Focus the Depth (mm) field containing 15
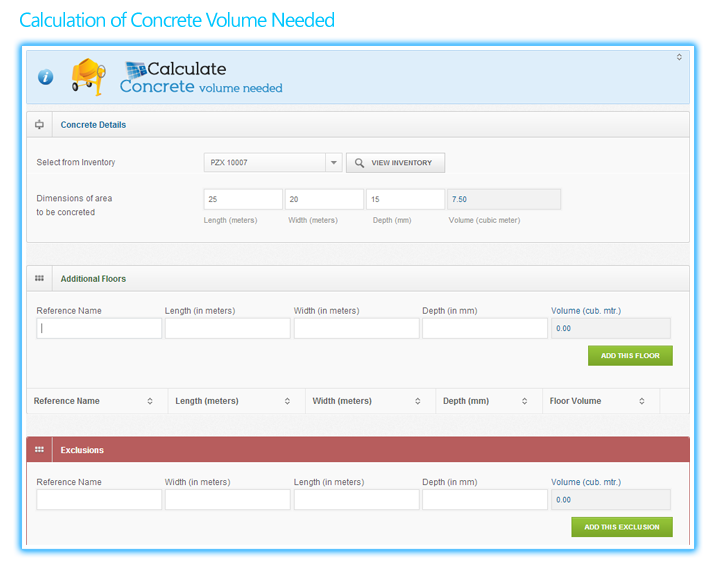 click(x=405, y=199)
